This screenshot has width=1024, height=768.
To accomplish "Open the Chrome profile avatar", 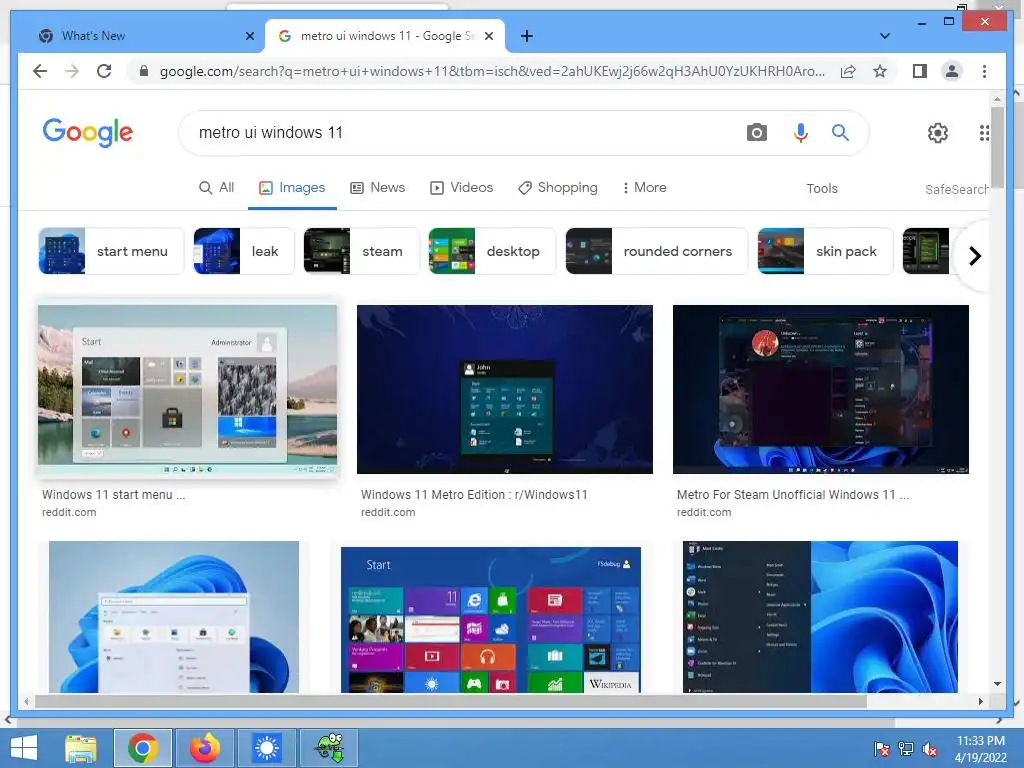I will (952, 71).
